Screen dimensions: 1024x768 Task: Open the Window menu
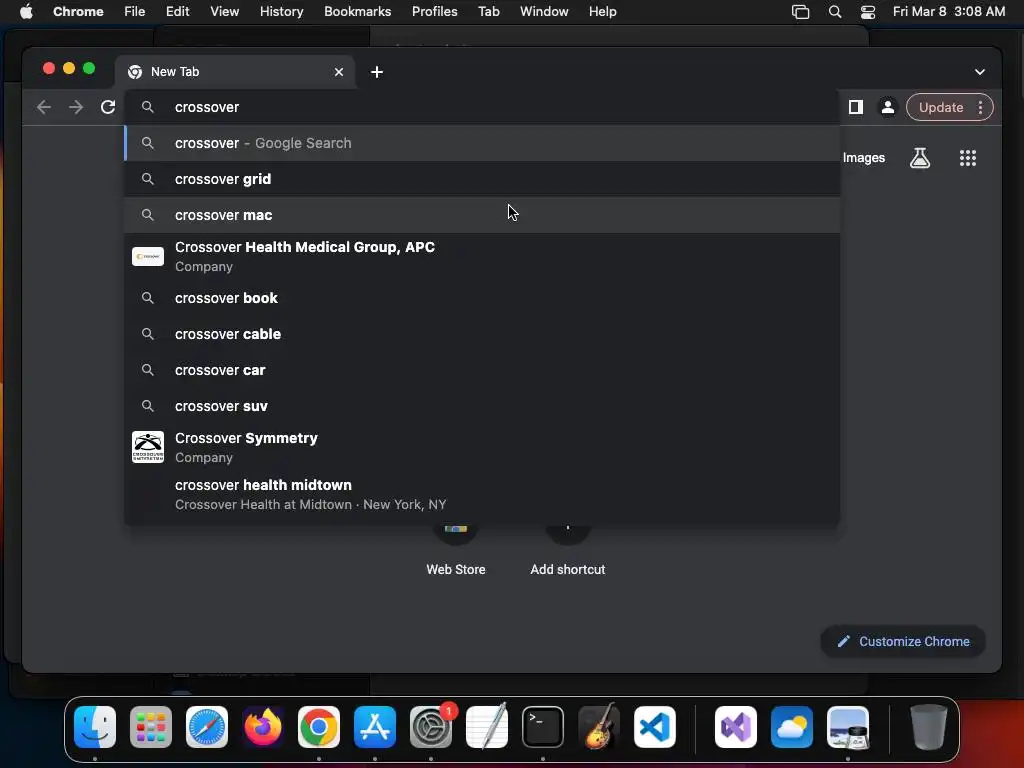544,11
